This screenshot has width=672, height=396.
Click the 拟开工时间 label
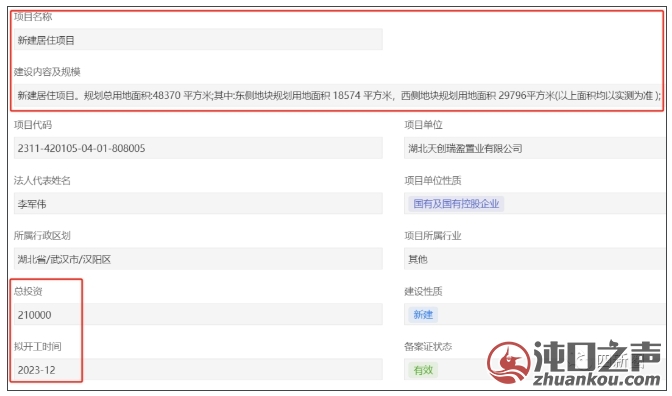click(x=38, y=346)
